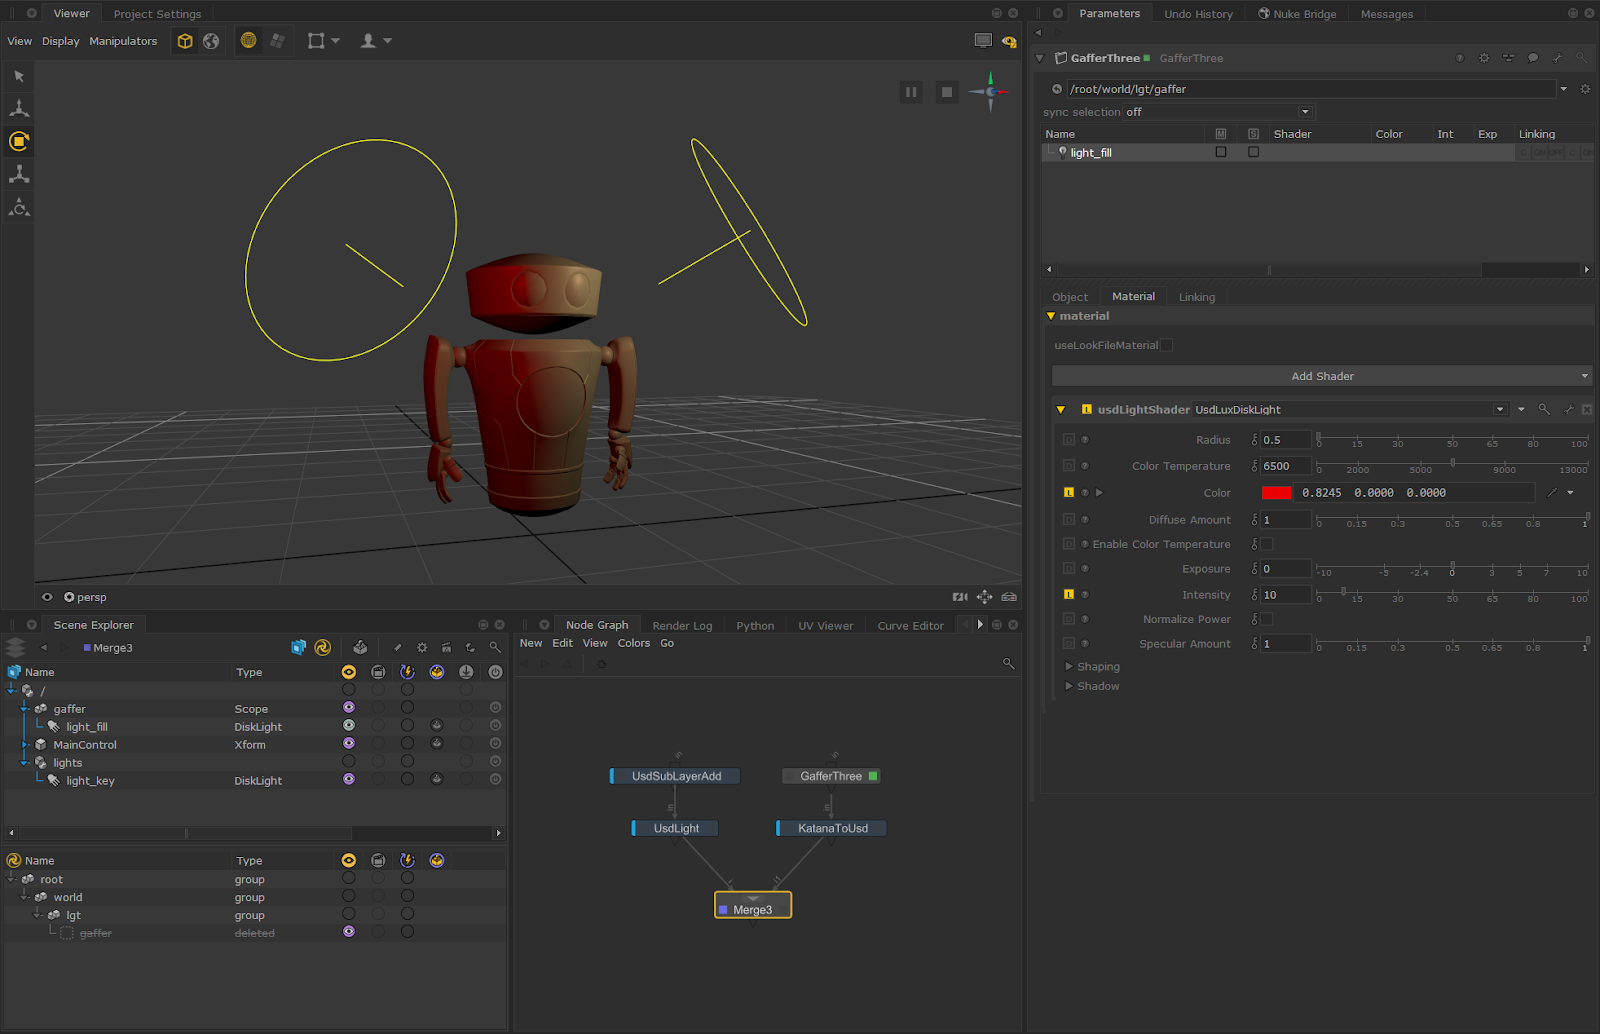Activate the rotate manipulator tool
Viewport: 1600px width, 1034px height.
click(19, 141)
